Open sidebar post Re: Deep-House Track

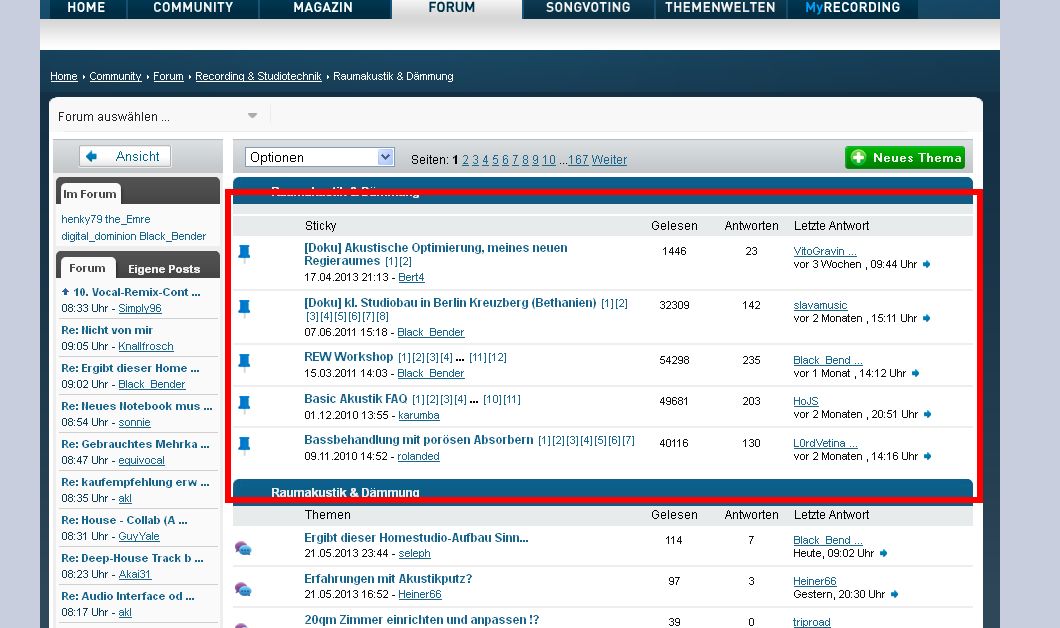tap(132, 558)
